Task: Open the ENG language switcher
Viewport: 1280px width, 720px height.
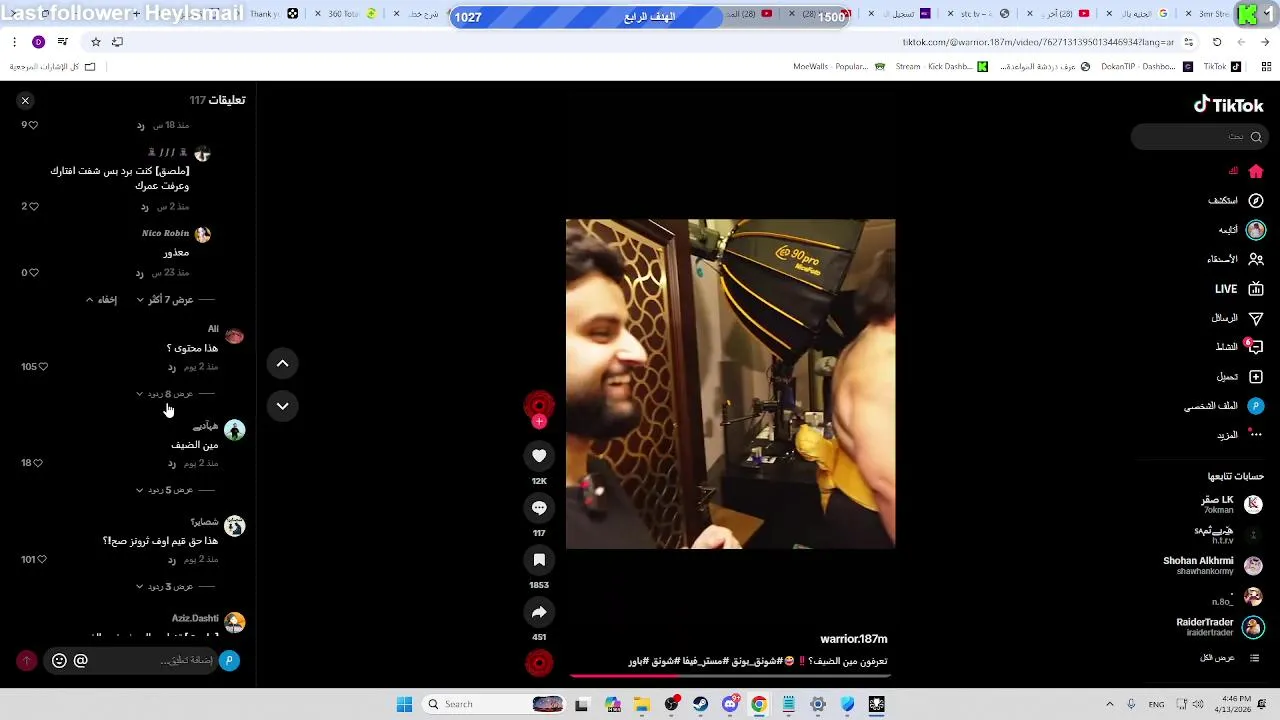Action: 1156,704
